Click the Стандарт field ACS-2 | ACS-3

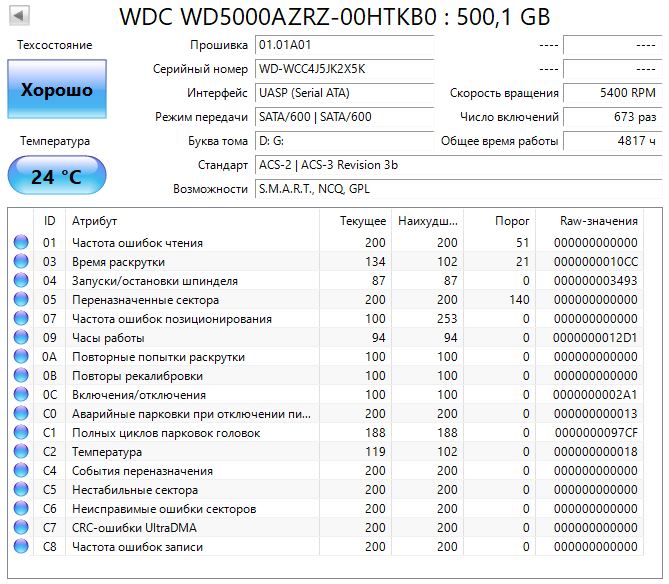pos(459,165)
